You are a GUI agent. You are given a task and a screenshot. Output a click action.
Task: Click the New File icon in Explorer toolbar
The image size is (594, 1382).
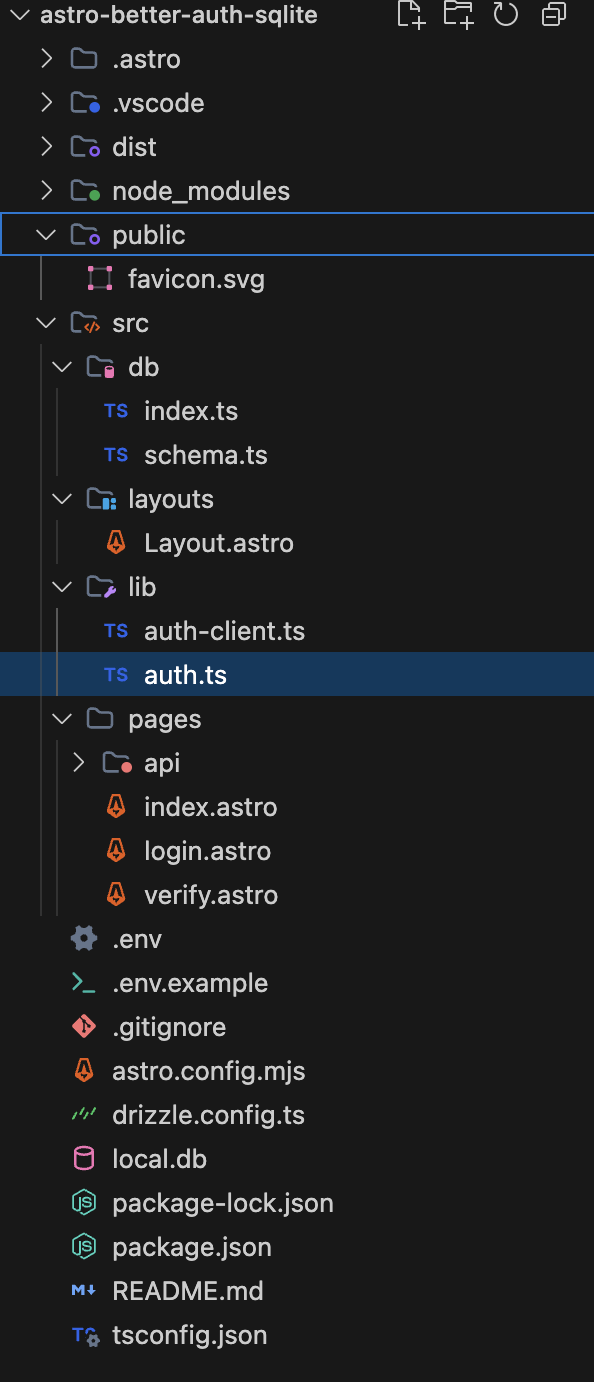[410, 15]
